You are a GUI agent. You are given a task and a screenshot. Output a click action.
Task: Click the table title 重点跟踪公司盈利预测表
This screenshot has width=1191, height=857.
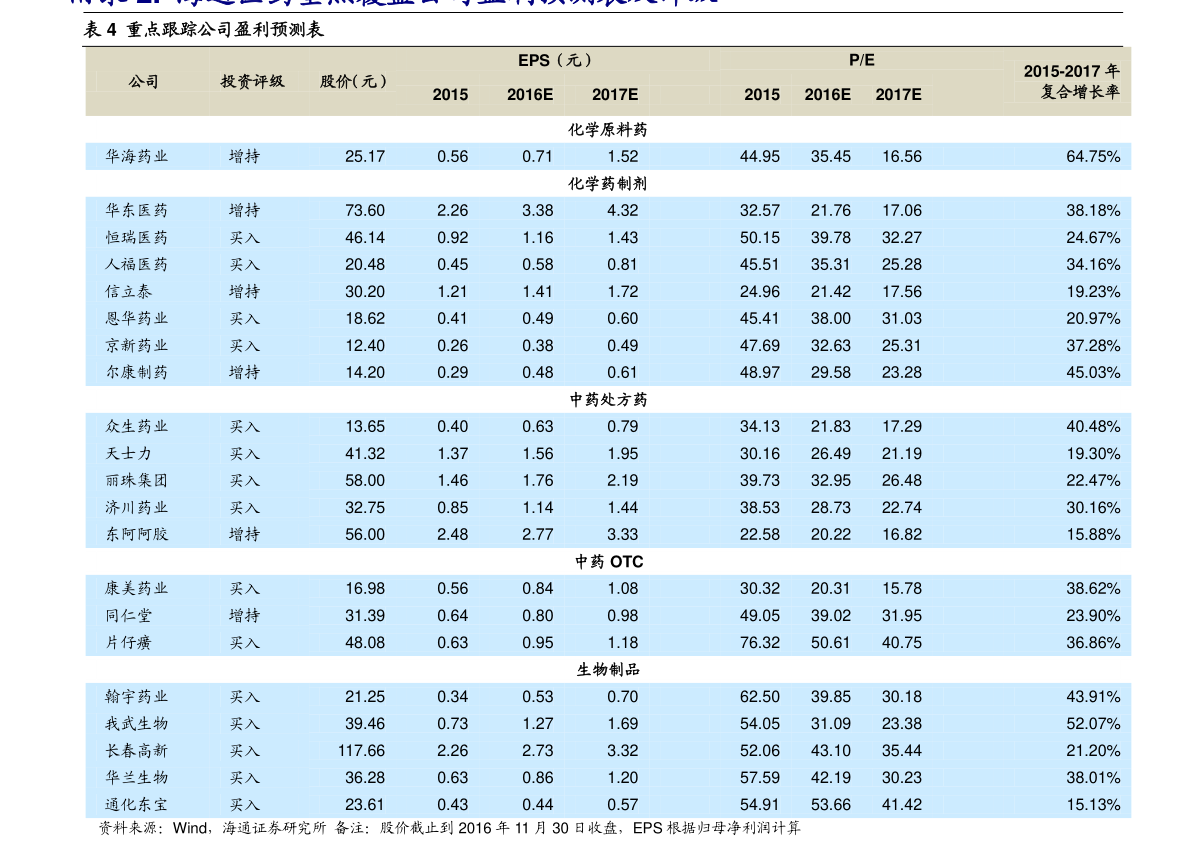(x=225, y=30)
